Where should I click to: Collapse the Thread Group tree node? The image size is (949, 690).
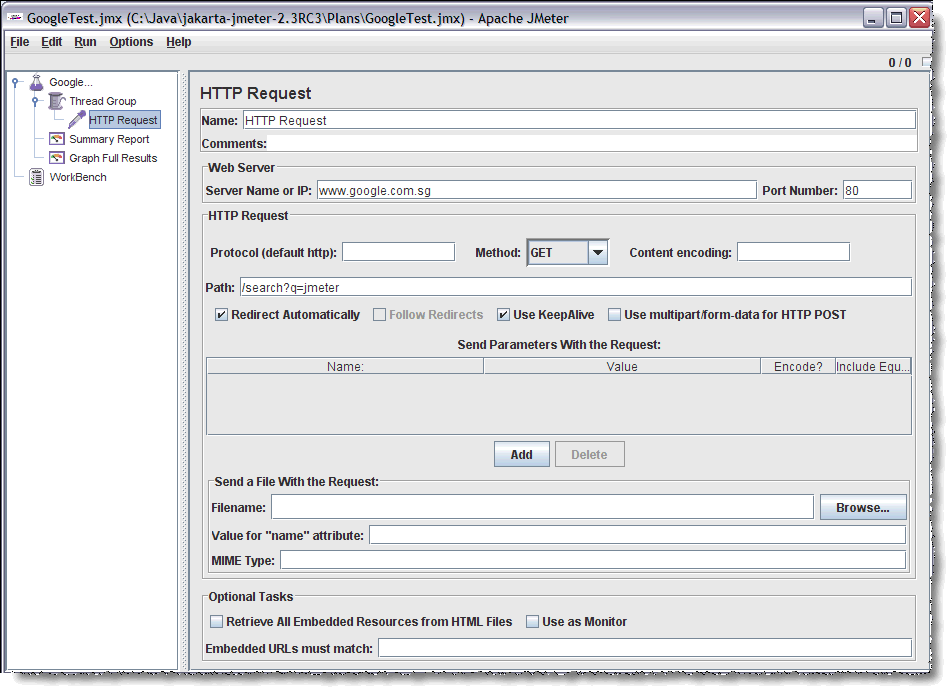click(36, 101)
